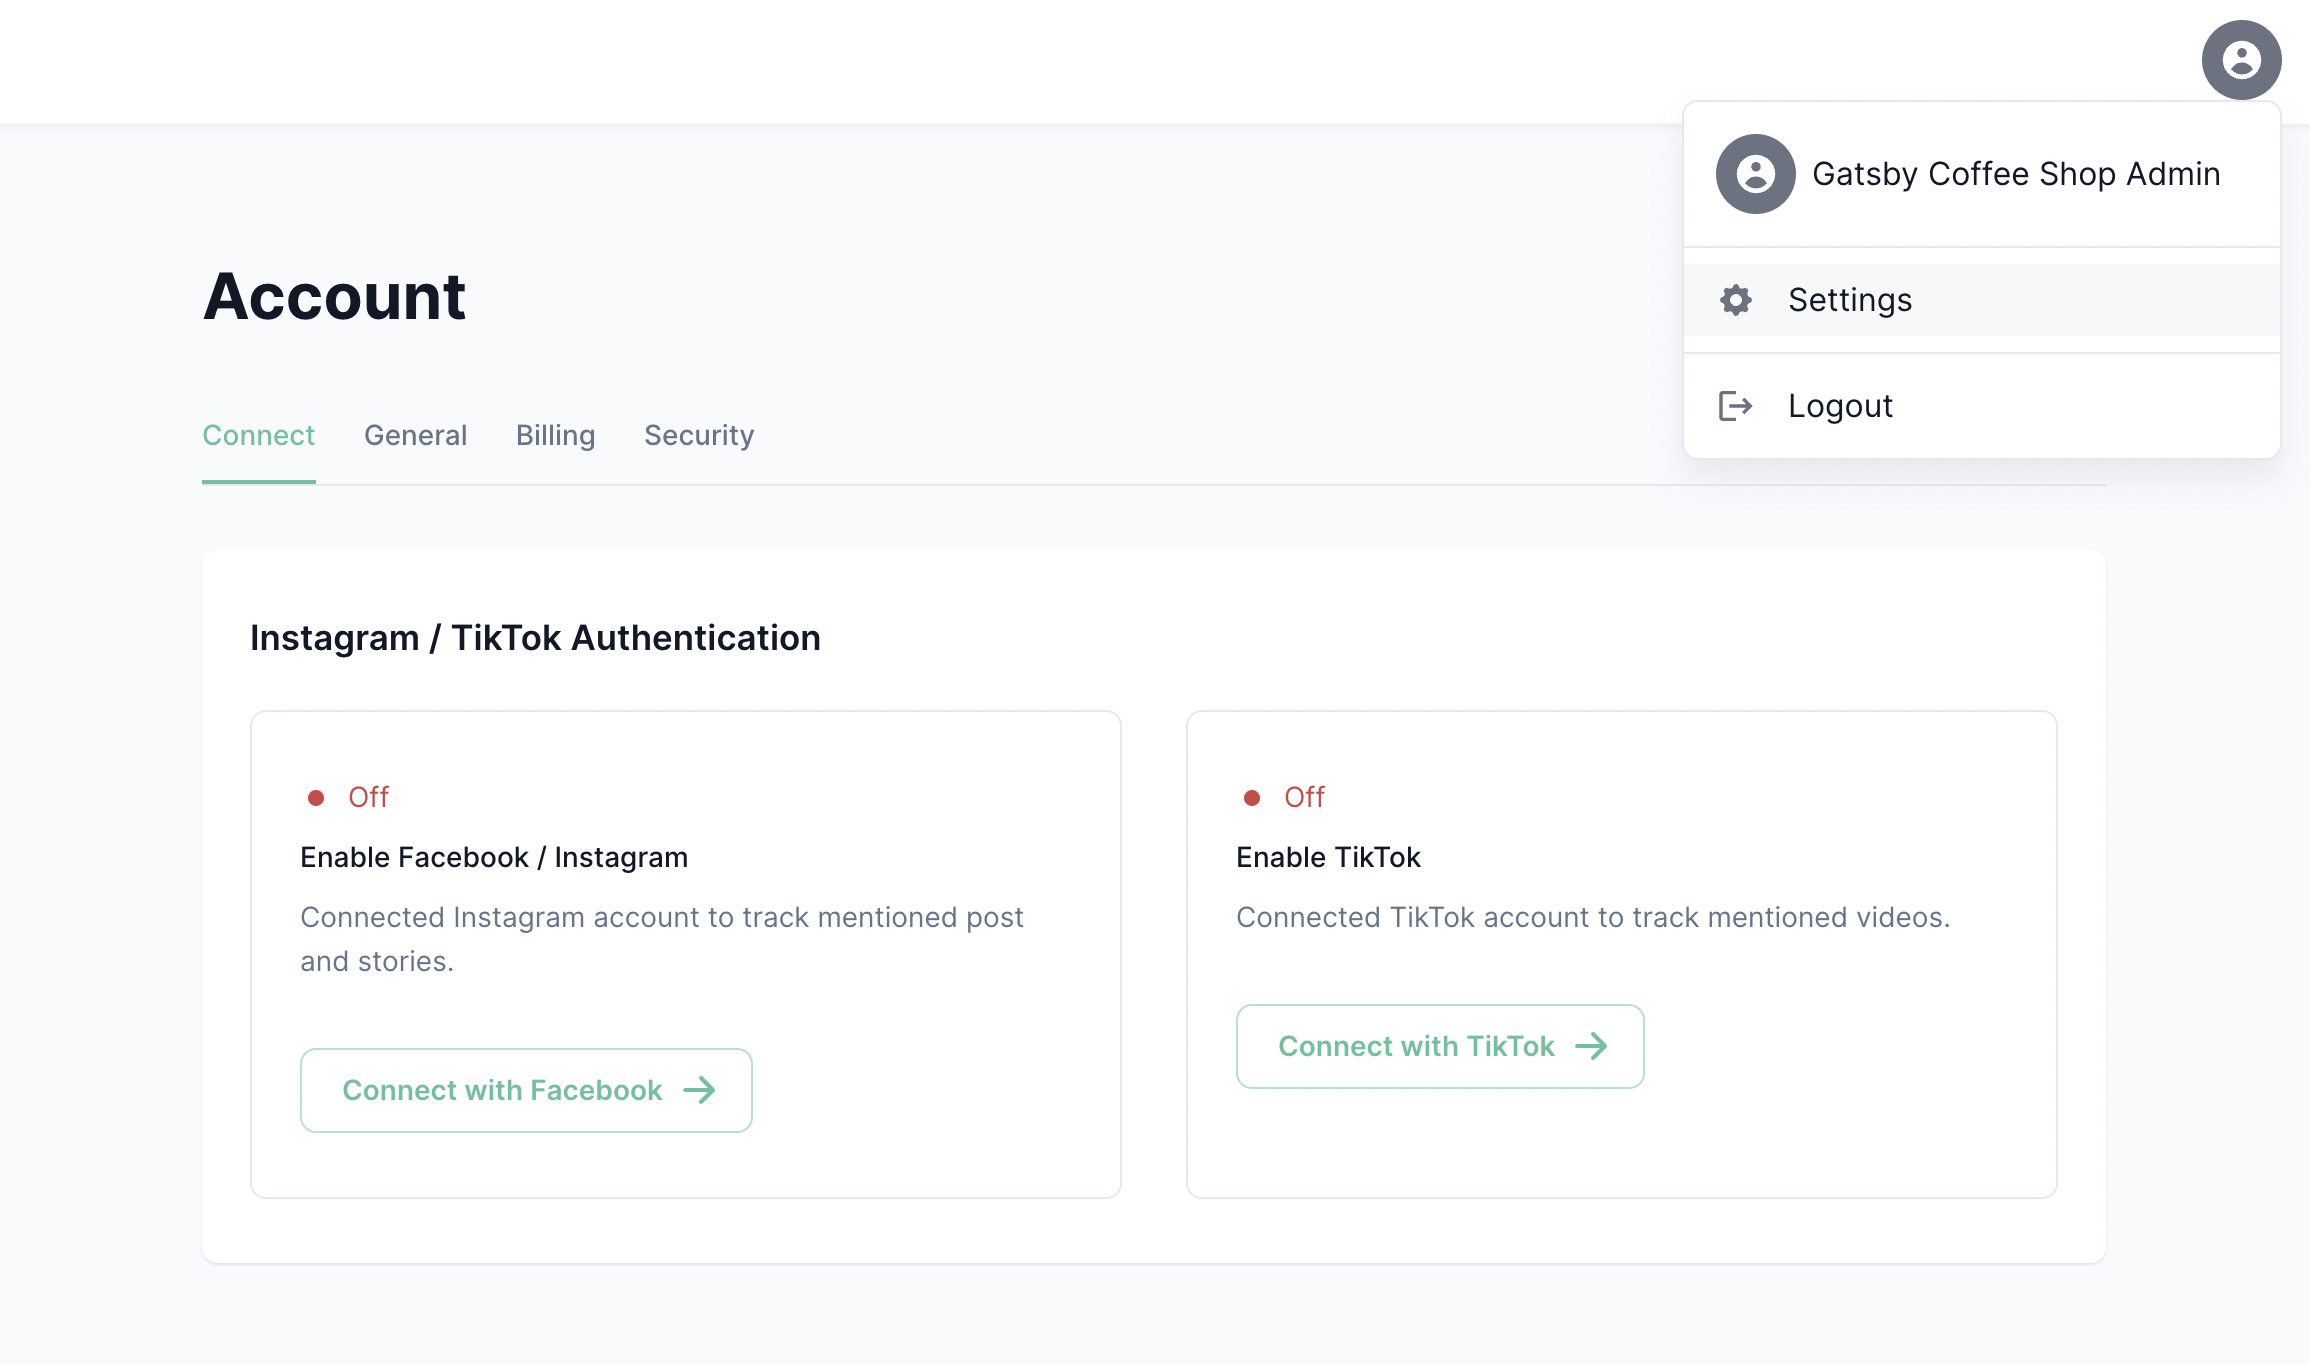Click Connect with TikTok button
The width and height of the screenshot is (2310, 1364).
coord(1440,1046)
